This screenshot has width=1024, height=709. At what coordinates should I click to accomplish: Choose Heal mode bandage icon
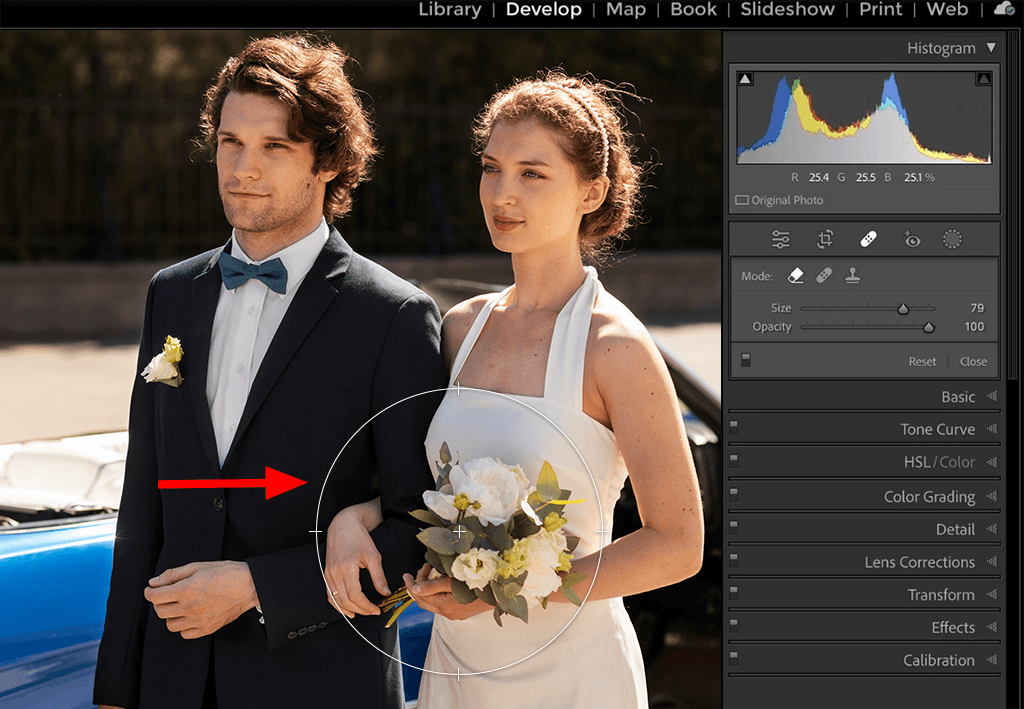pyautogui.click(x=824, y=276)
